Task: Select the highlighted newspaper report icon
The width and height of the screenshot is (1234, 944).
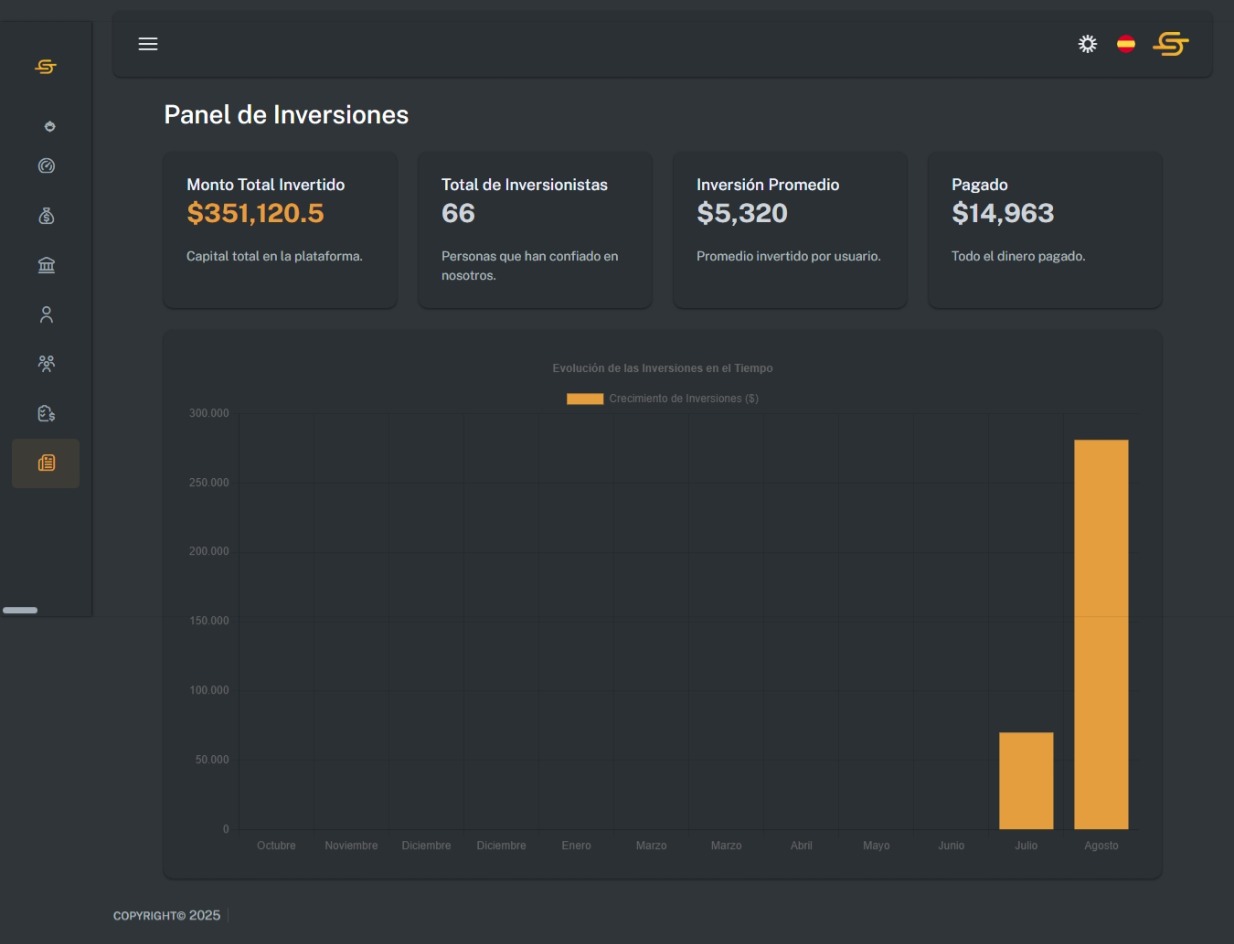Action: pos(46,463)
